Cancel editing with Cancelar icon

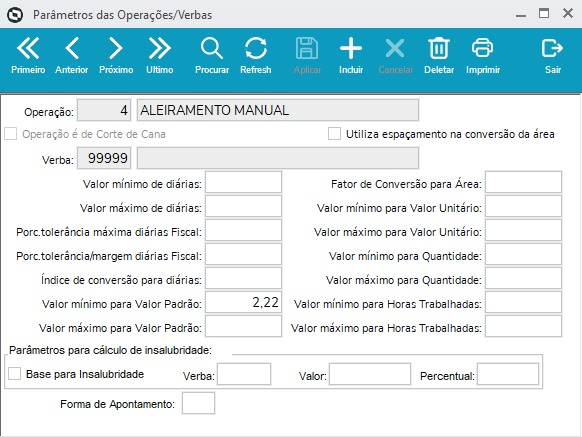(395, 55)
